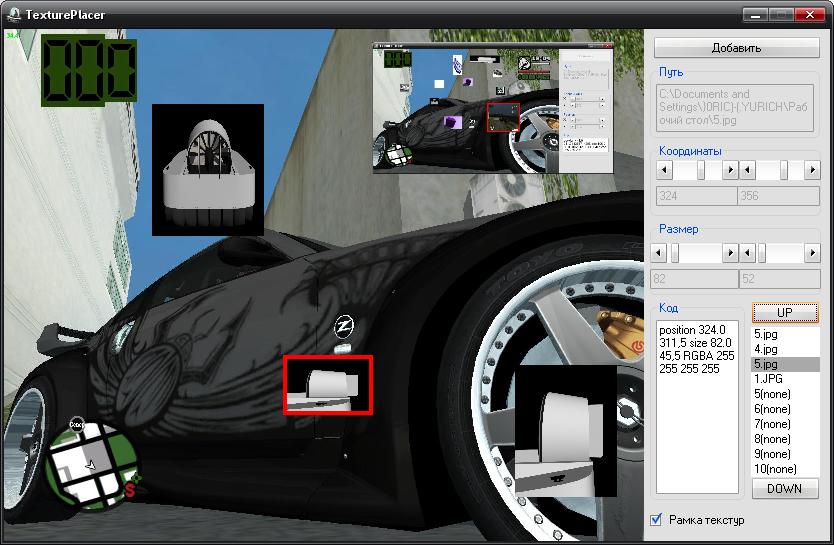Select the 10(none) list slot
Image resolution: width=834 pixels, height=545 pixels.
pyautogui.click(x=785, y=468)
